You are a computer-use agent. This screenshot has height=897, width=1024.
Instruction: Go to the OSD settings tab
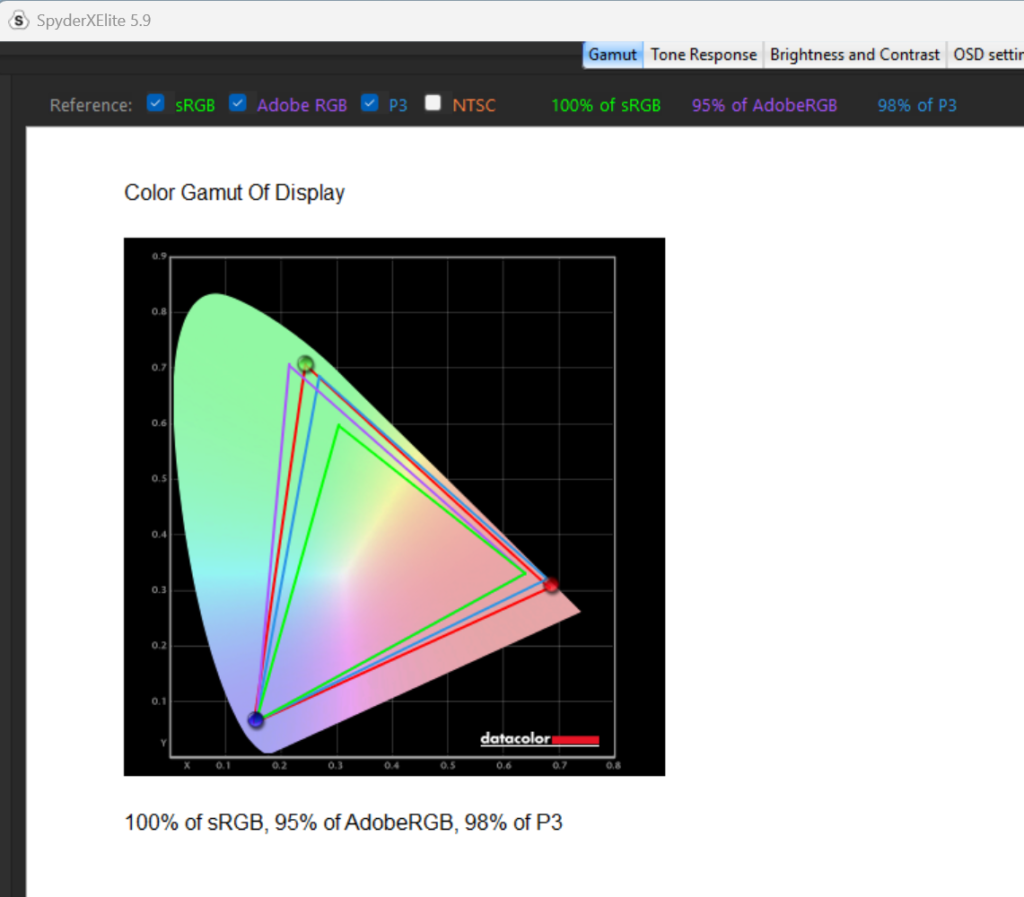(987, 55)
